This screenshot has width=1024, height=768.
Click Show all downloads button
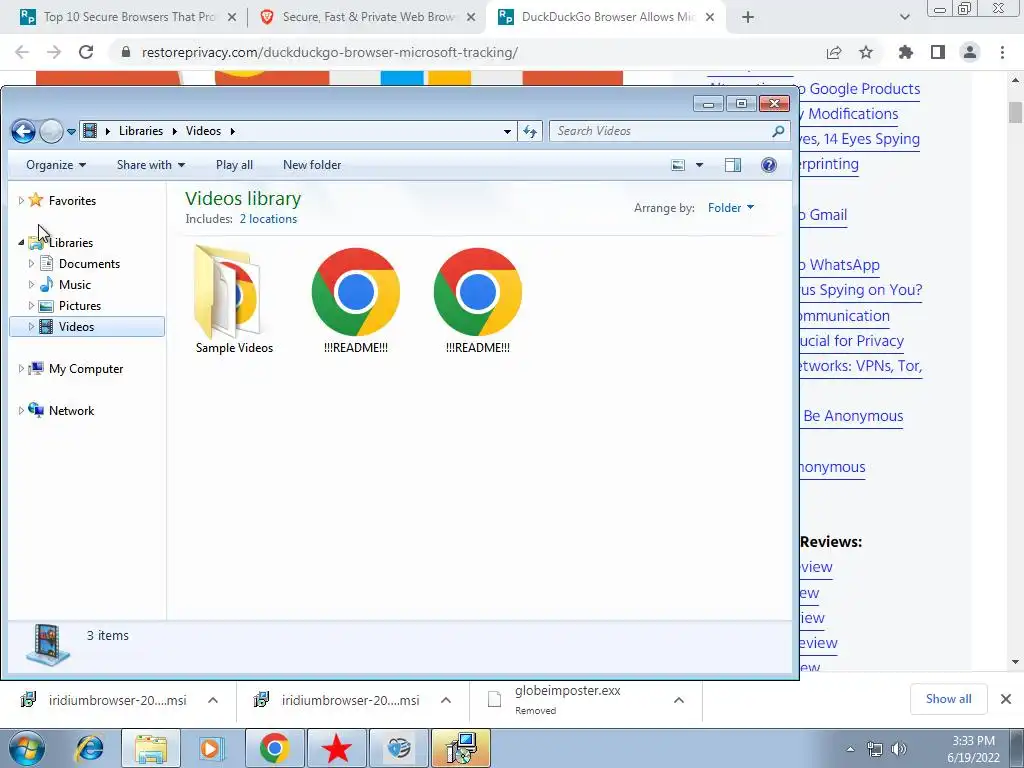[x=948, y=699]
